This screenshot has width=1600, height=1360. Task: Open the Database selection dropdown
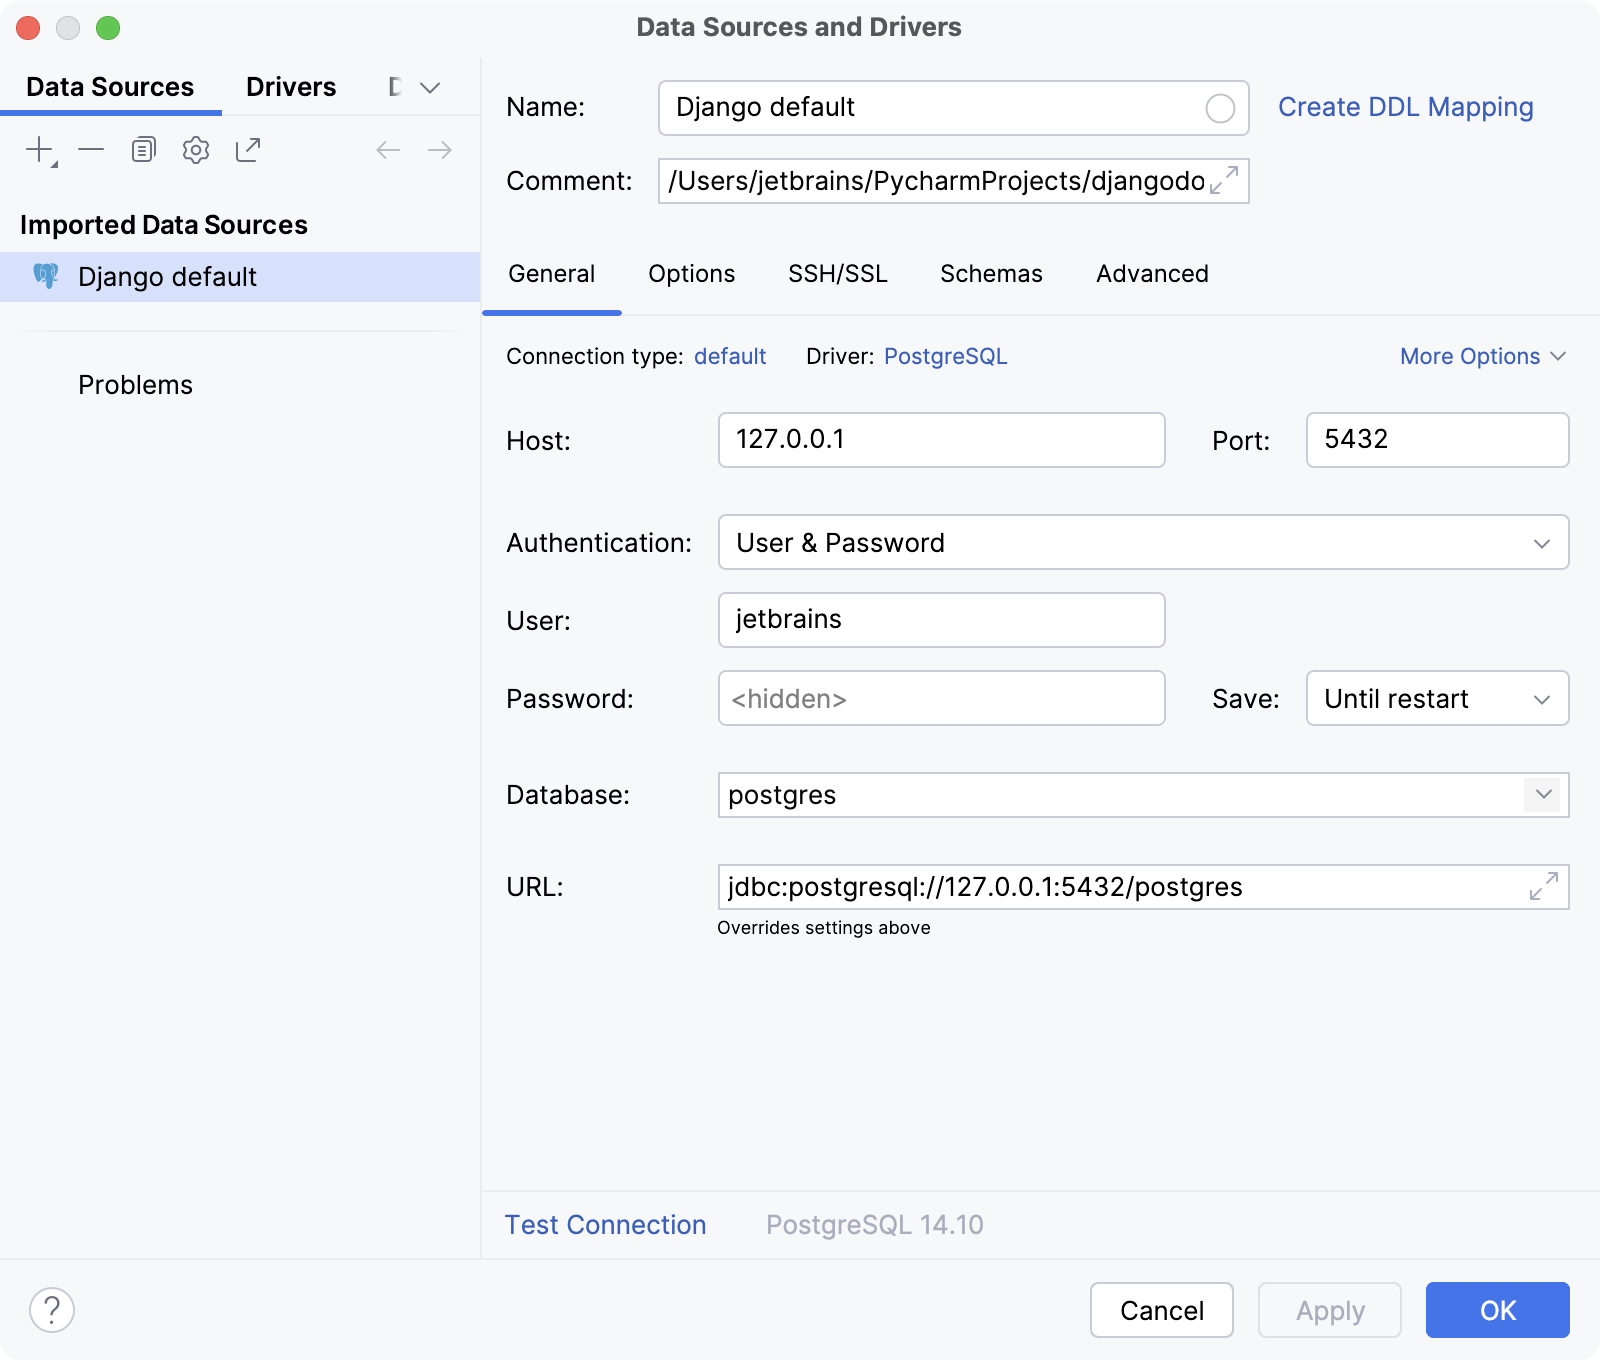1541,795
